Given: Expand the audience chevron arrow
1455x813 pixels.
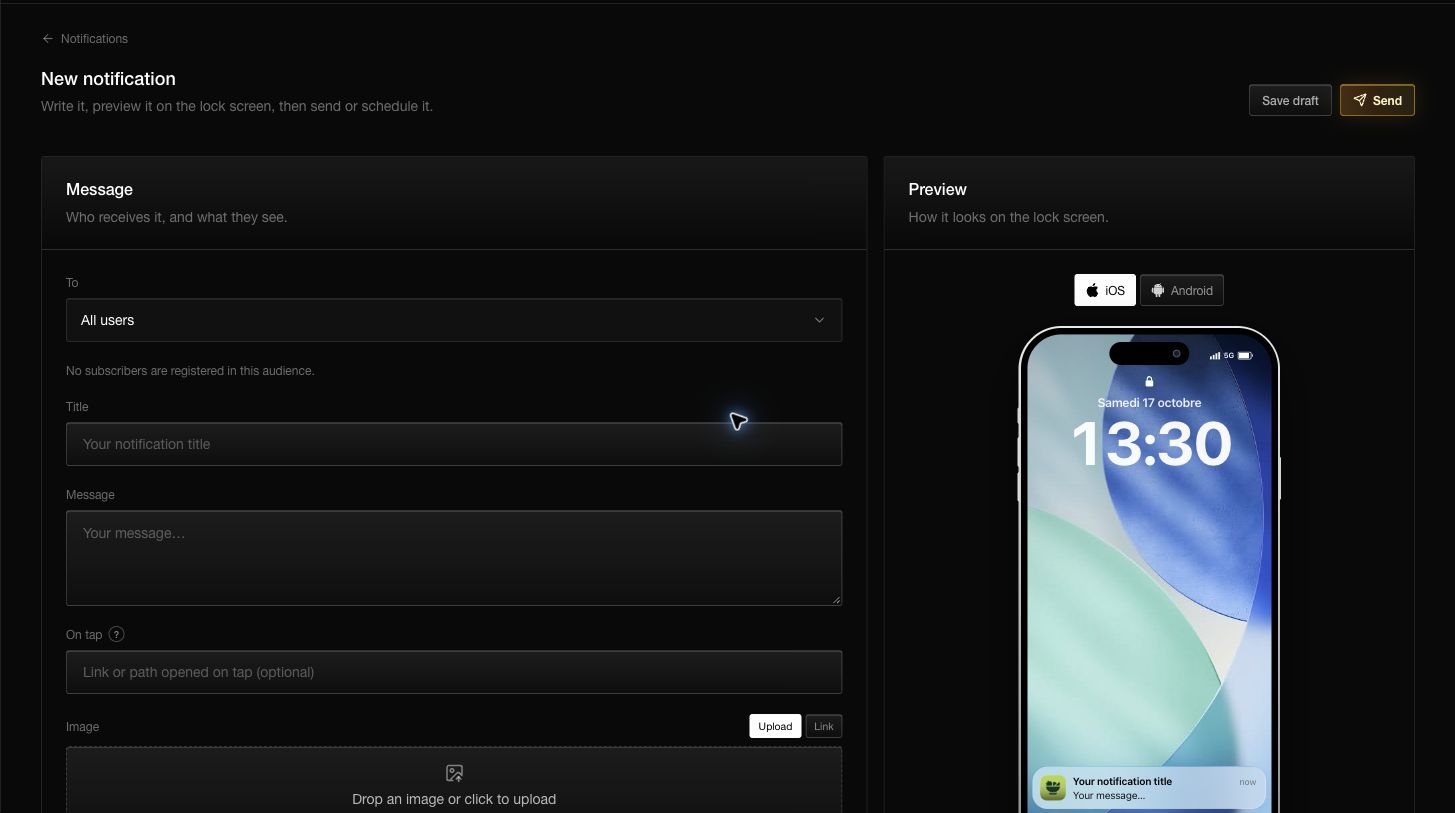Looking at the screenshot, I should pos(819,320).
